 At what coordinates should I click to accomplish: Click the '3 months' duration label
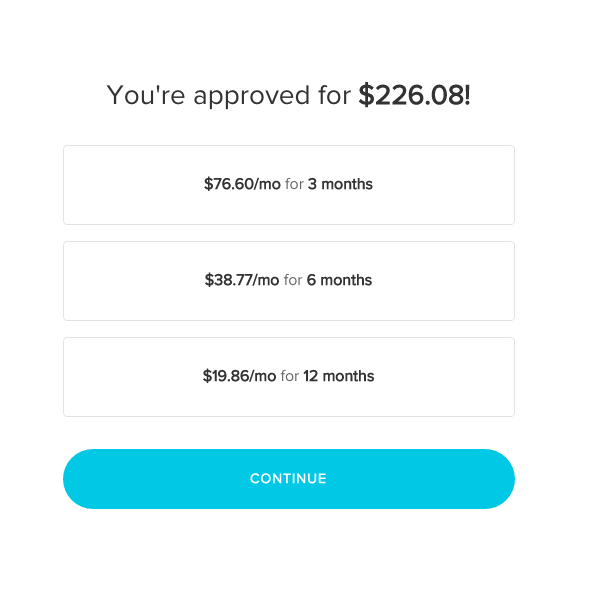click(340, 184)
